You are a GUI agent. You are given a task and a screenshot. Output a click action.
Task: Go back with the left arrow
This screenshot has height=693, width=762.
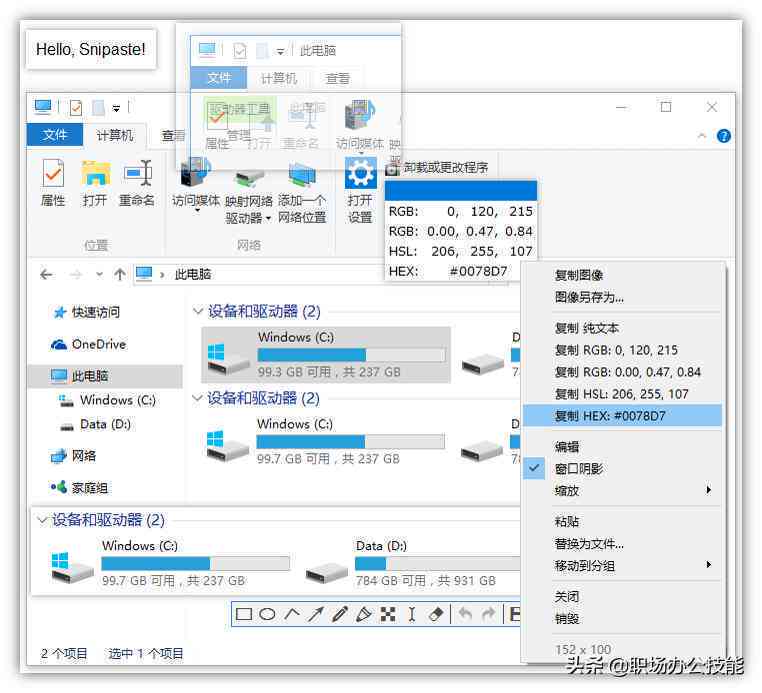[46, 275]
